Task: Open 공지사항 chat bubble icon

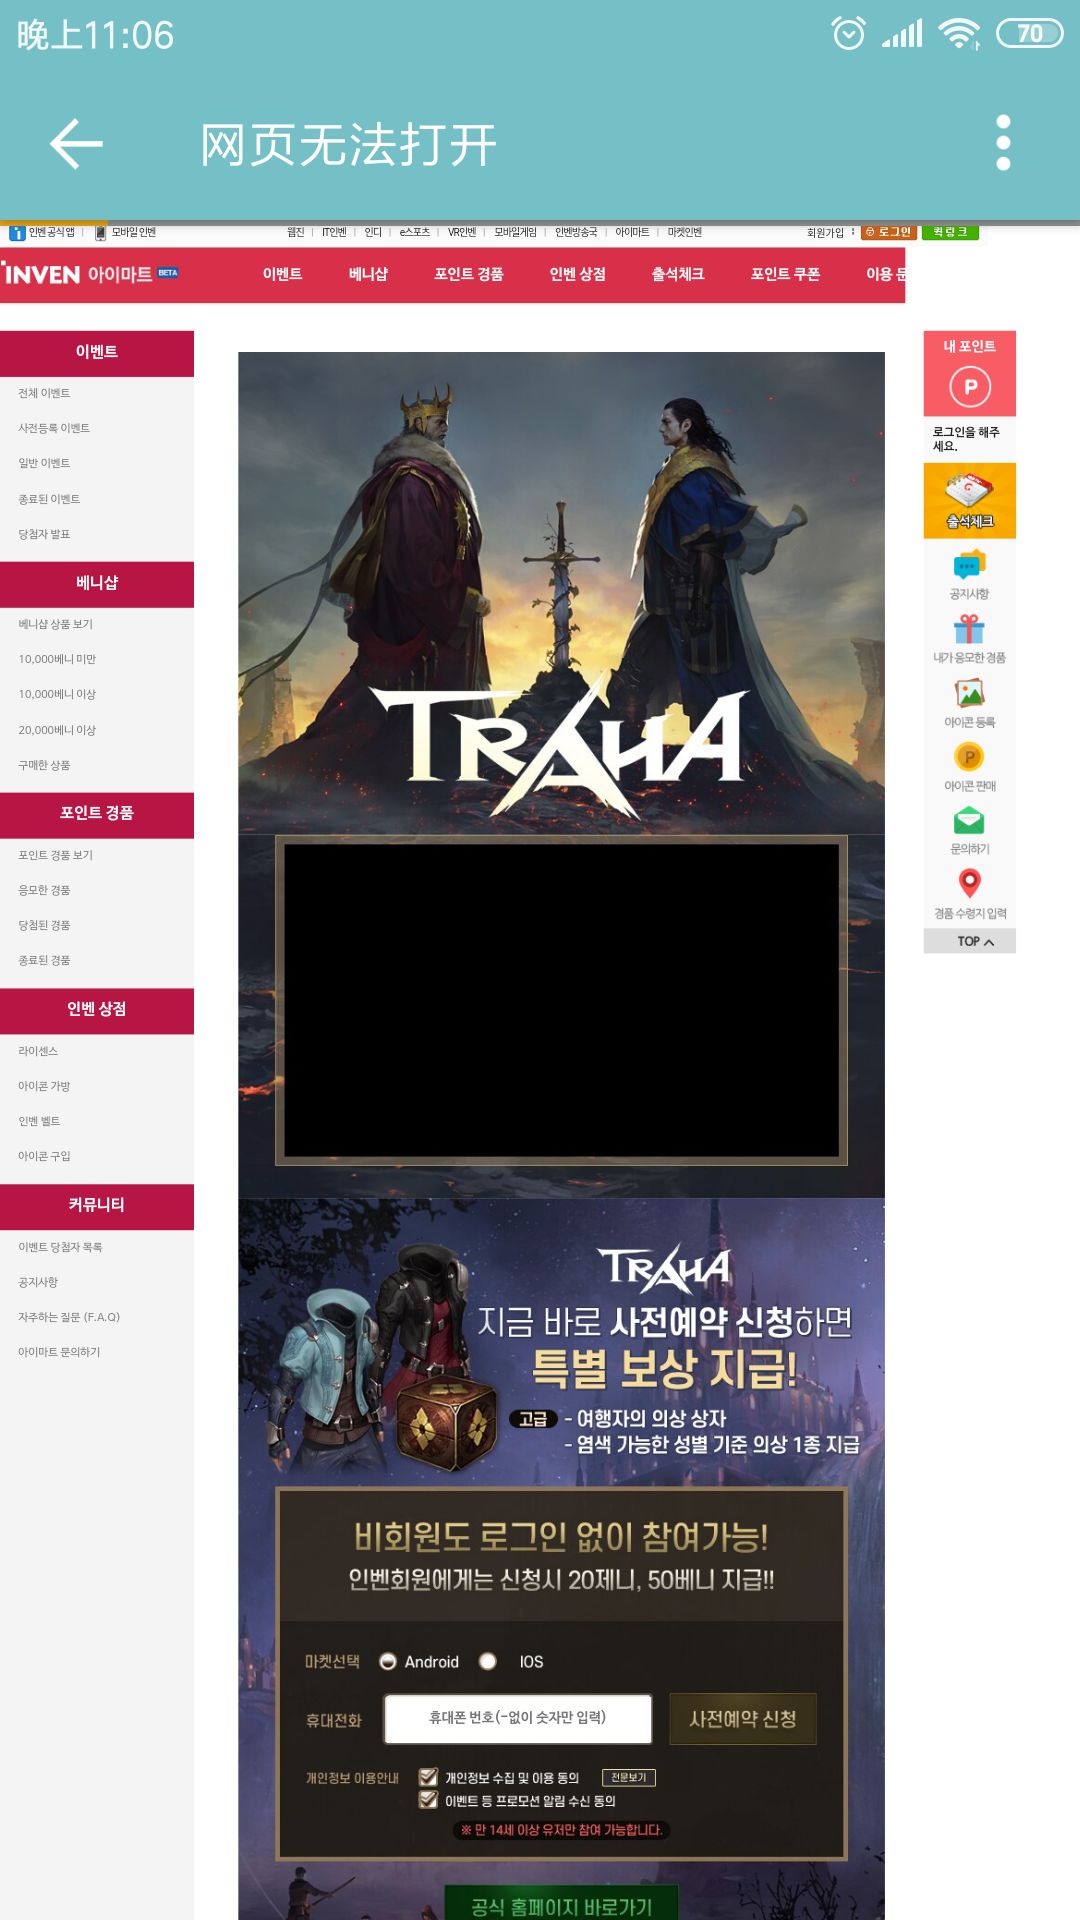Action: click(969, 566)
